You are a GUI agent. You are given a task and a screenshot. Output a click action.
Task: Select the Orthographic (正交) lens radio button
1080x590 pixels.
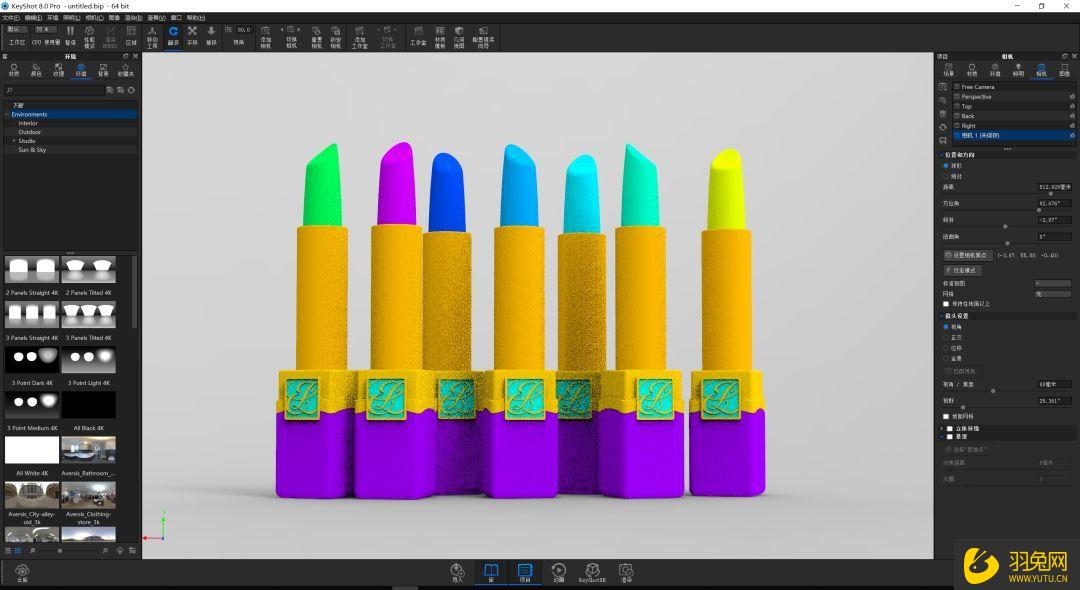944,337
